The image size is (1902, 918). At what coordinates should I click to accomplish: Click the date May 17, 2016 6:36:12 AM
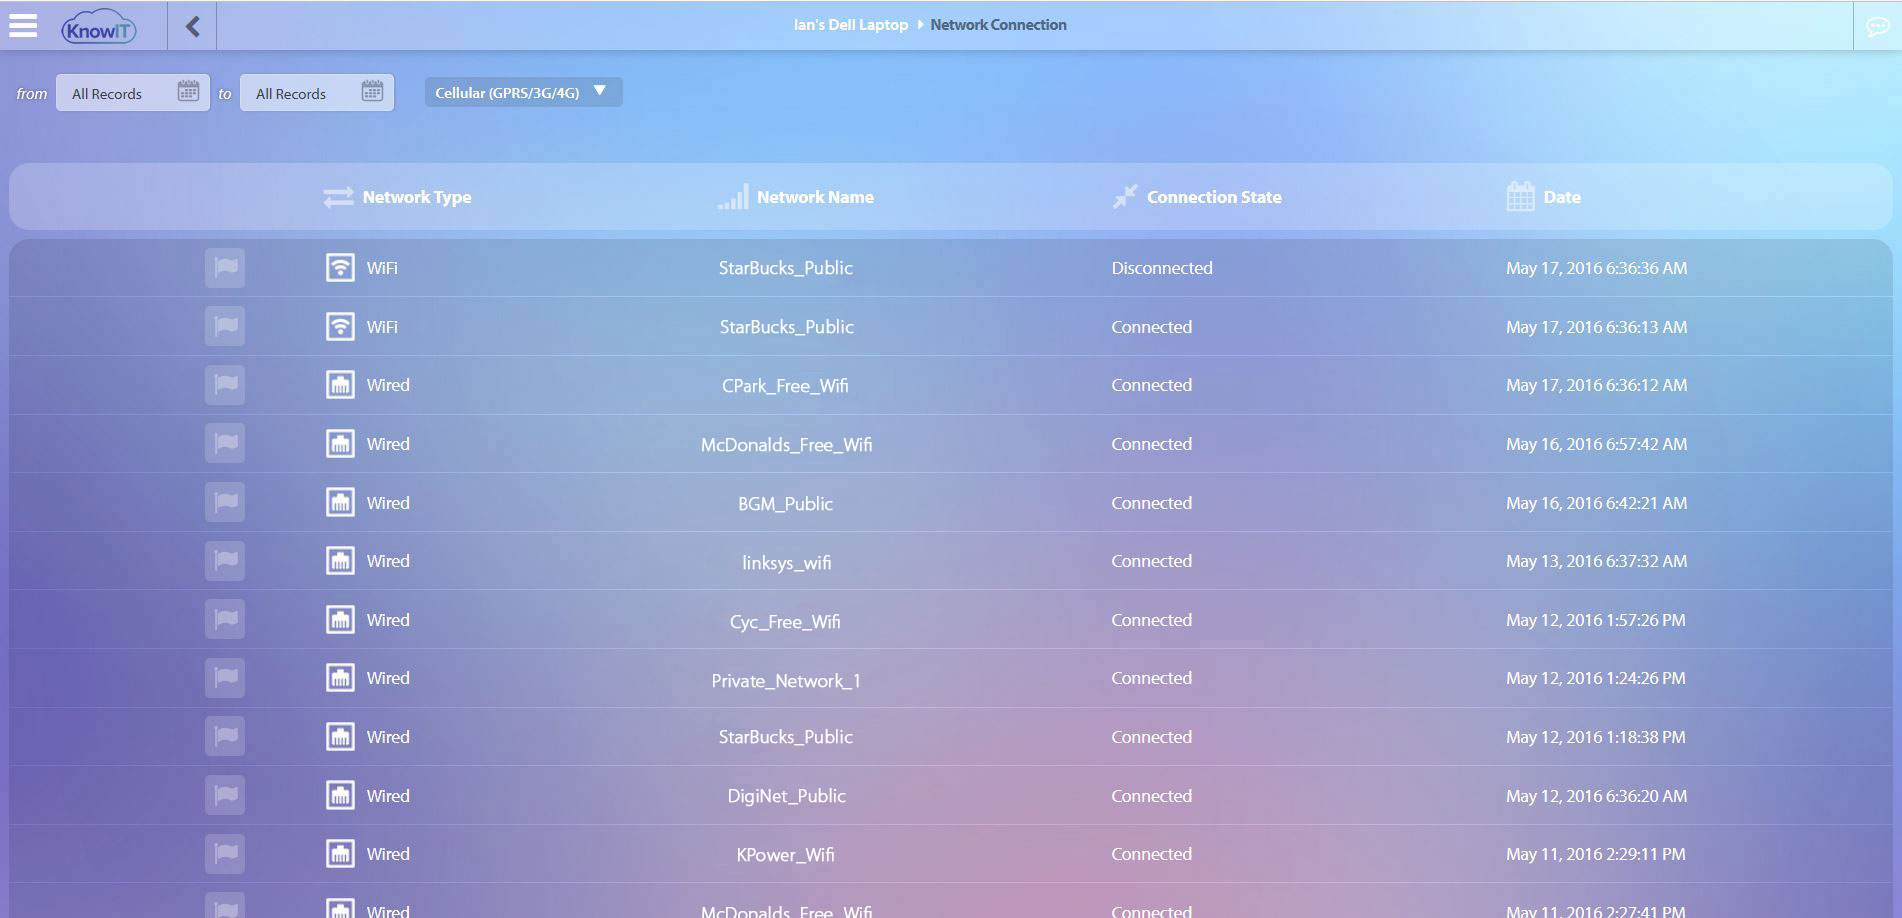pyautogui.click(x=1596, y=385)
